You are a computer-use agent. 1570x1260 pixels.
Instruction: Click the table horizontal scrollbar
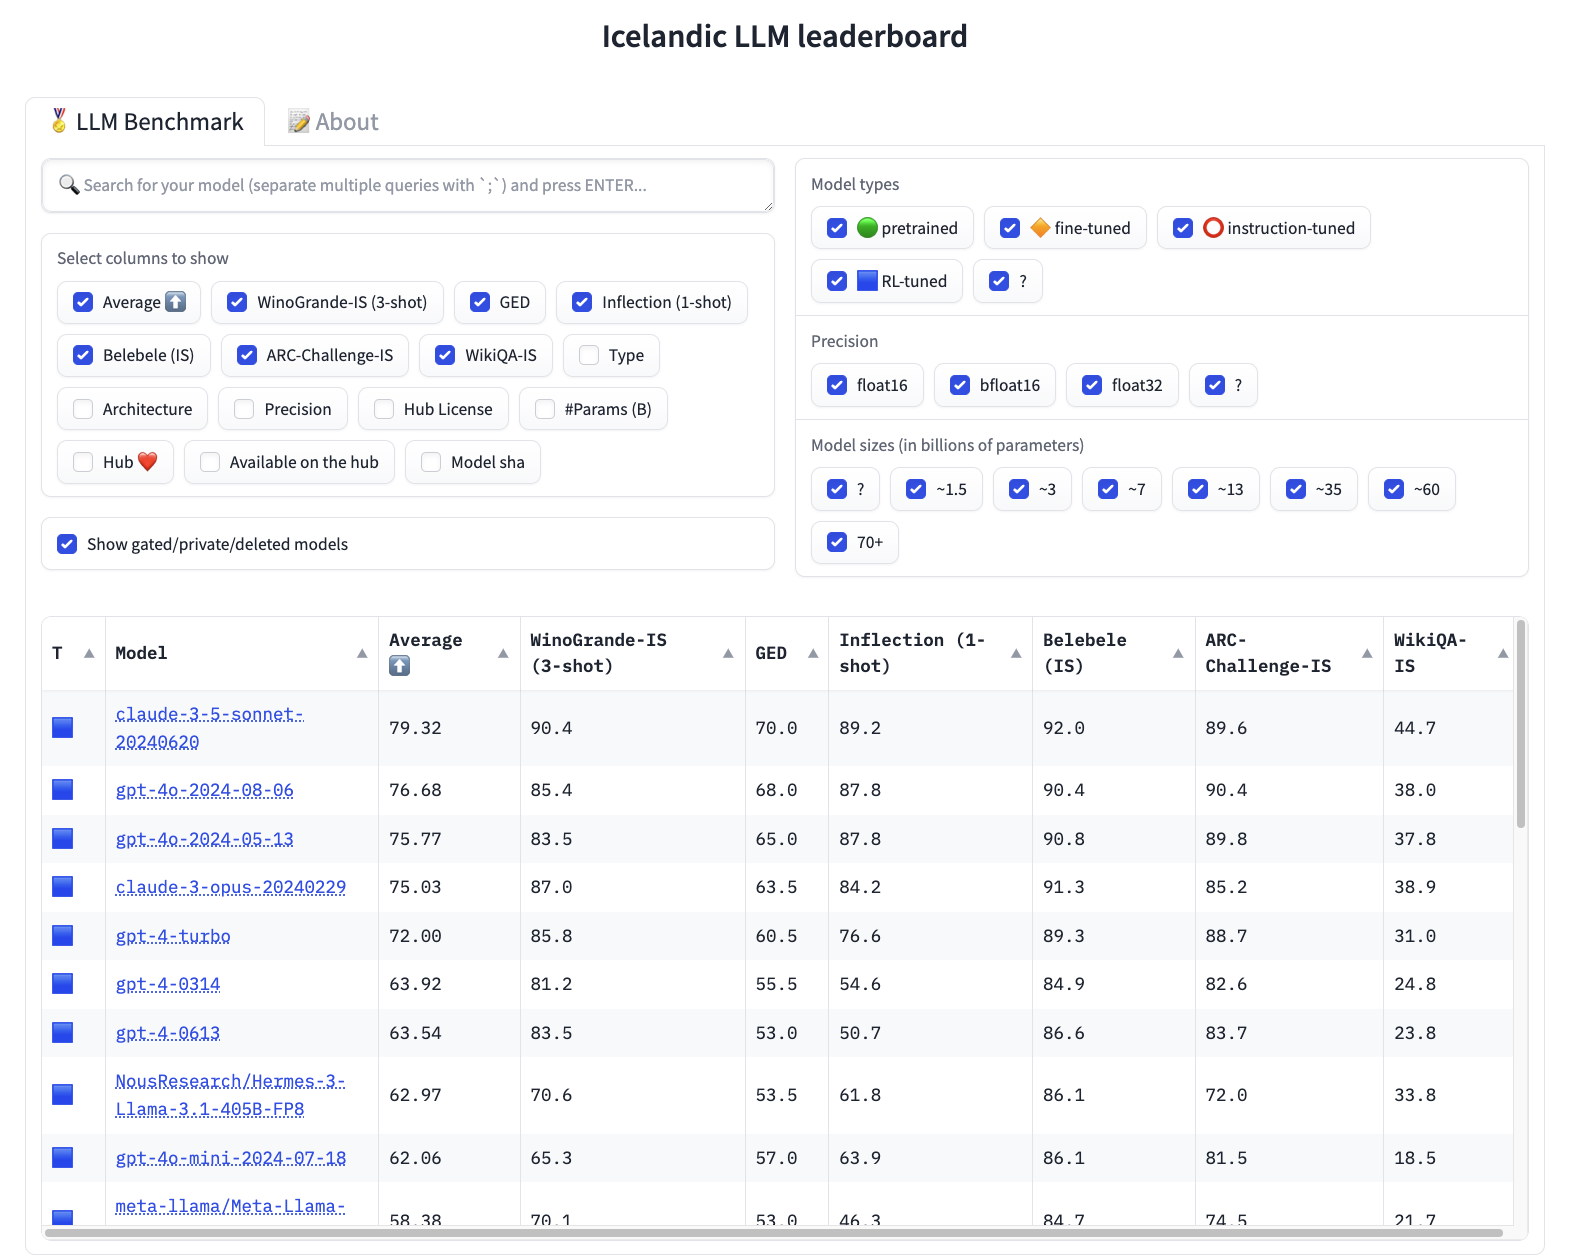click(774, 1233)
